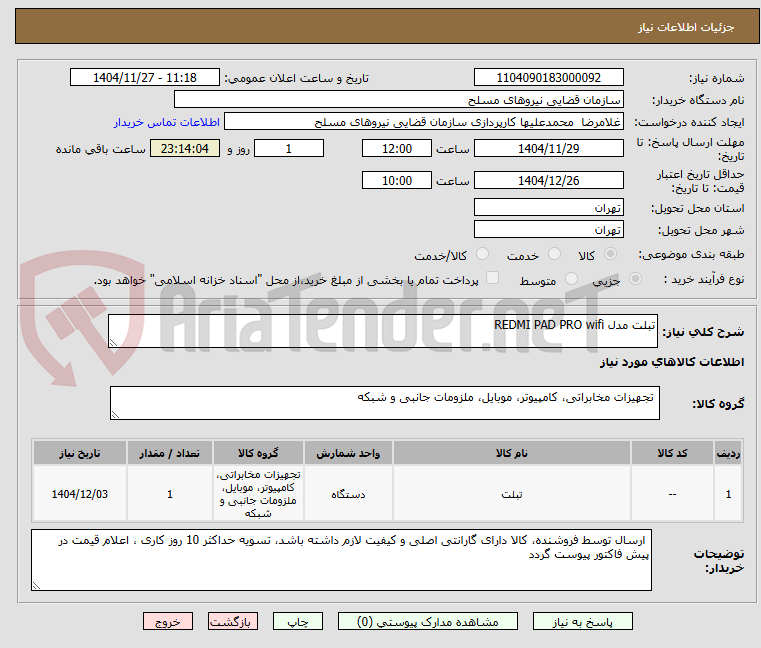This screenshot has width=761, height=648.
Task: Click the اطلاعات کالاهای مورد نیاز heading
Action: [672, 362]
